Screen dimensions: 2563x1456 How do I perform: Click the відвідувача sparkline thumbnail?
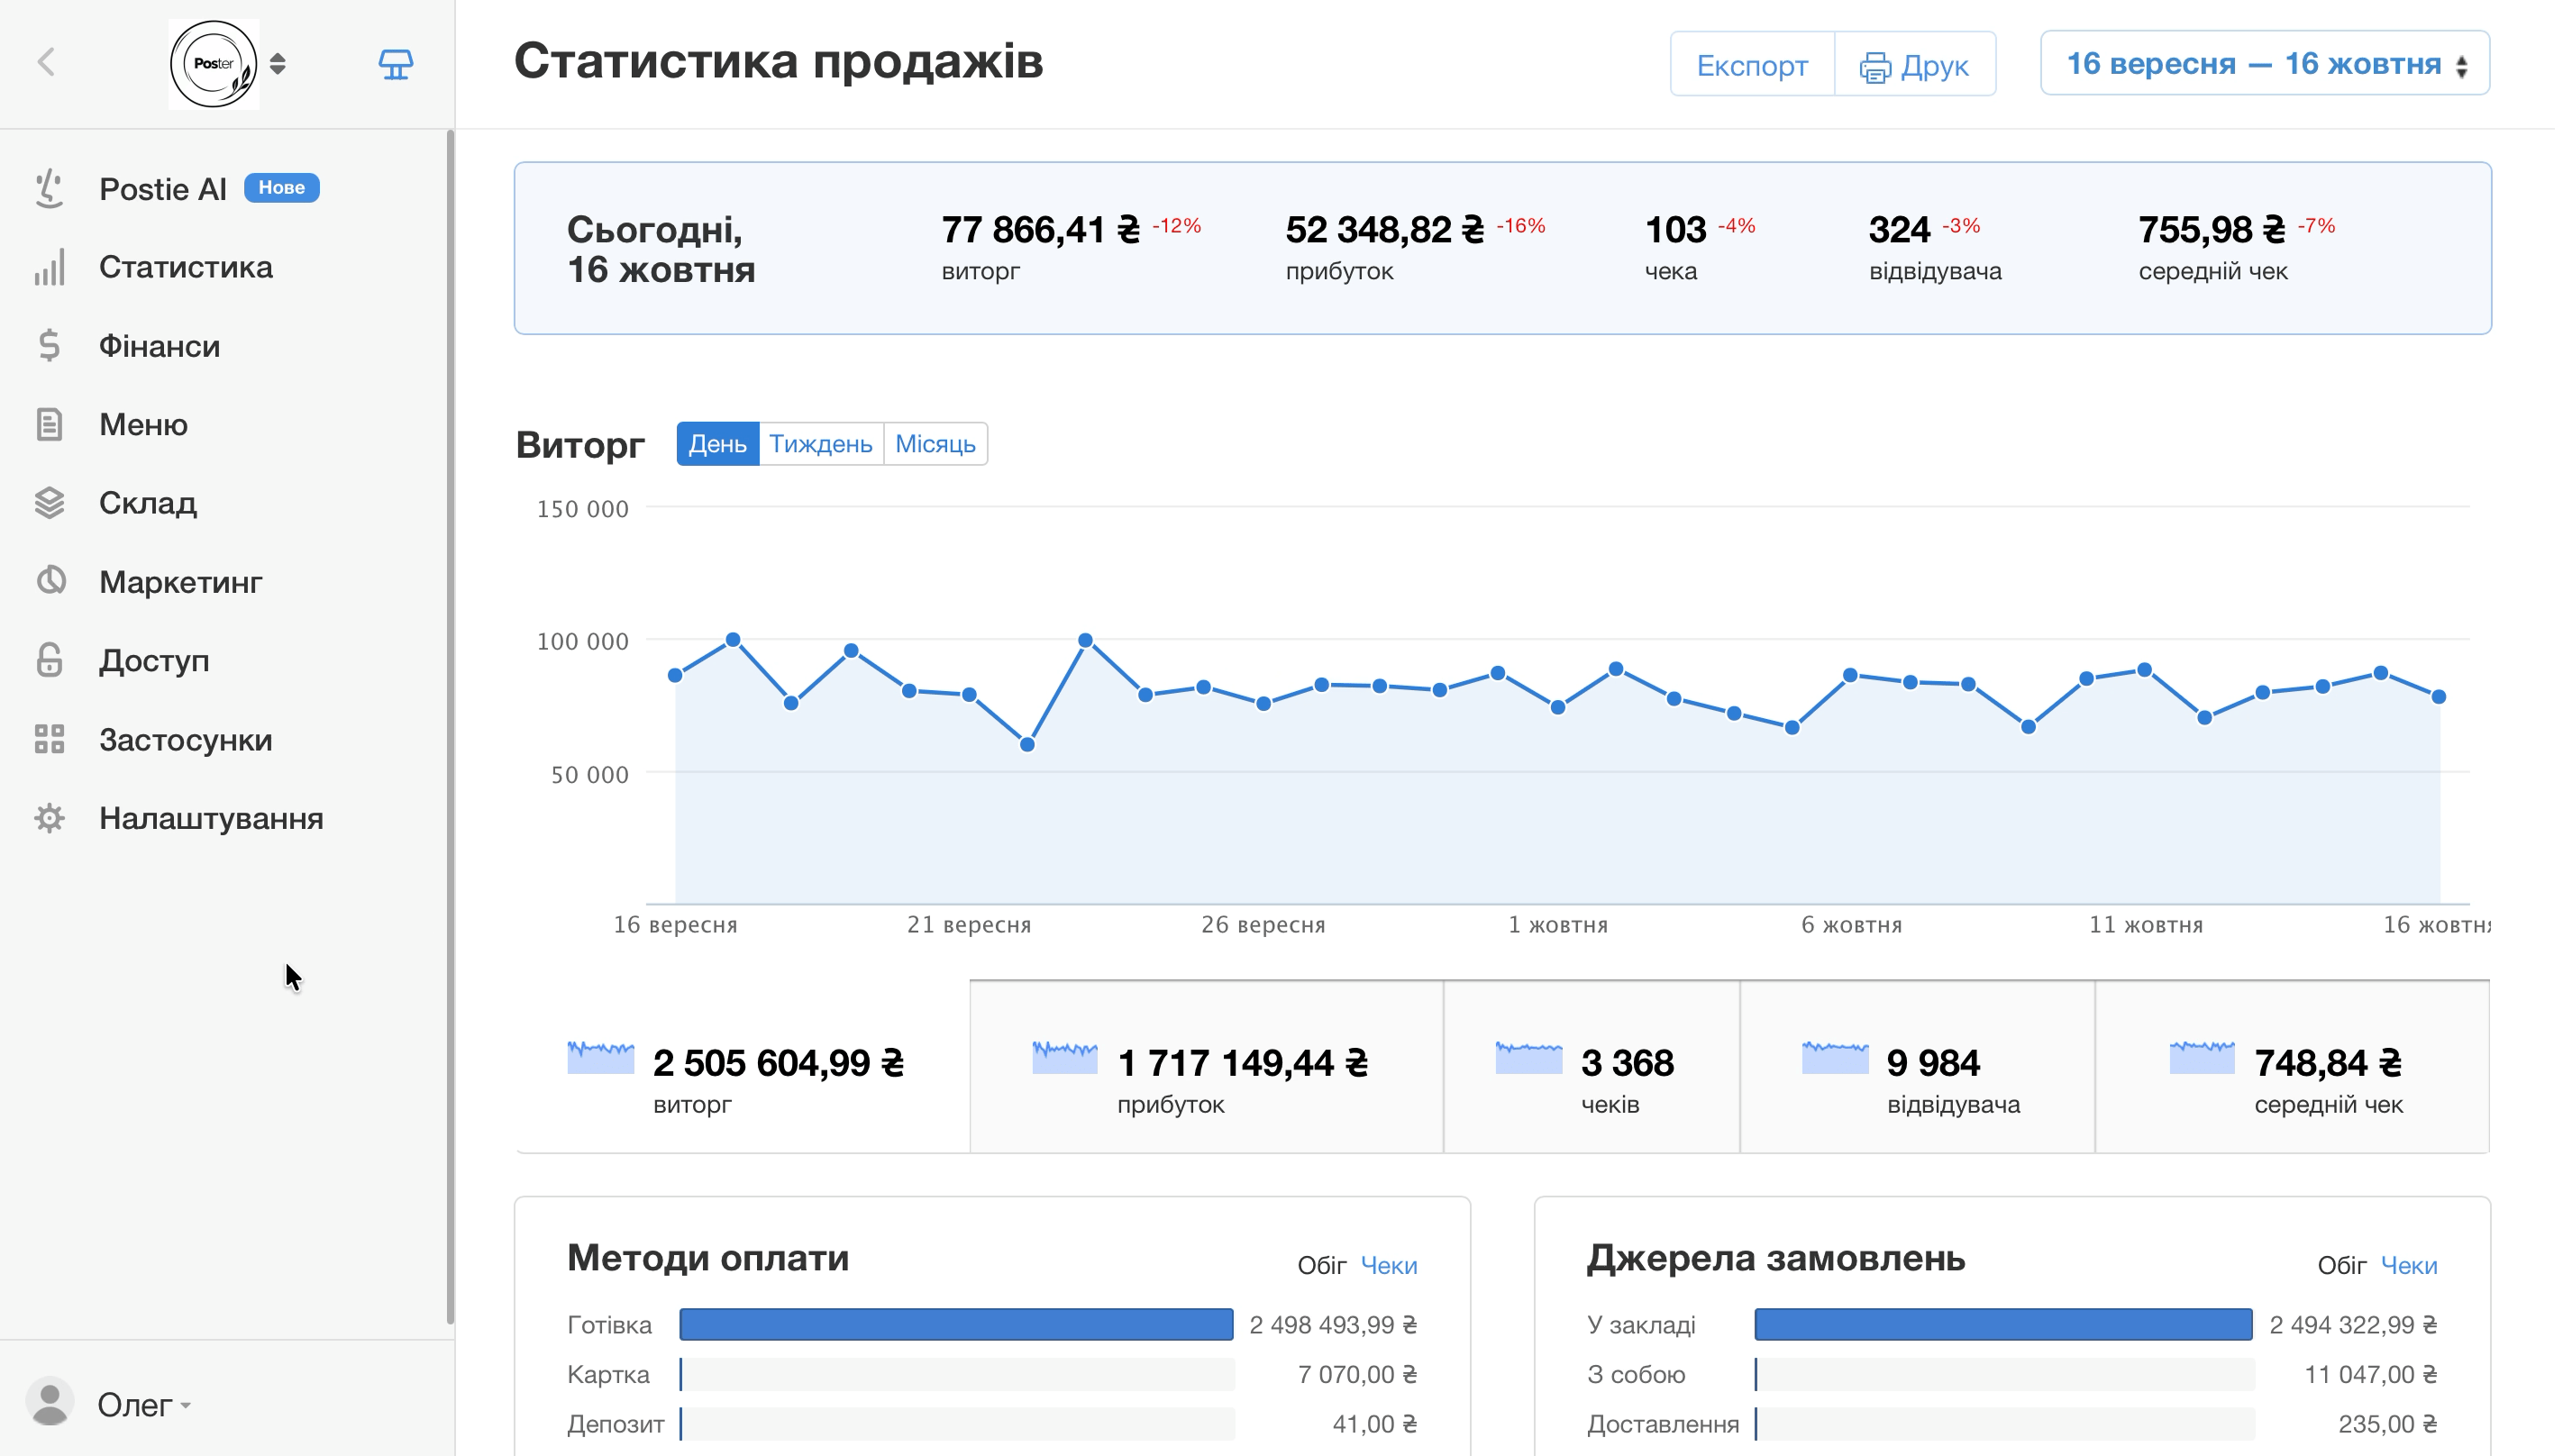click(1840, 1059)
